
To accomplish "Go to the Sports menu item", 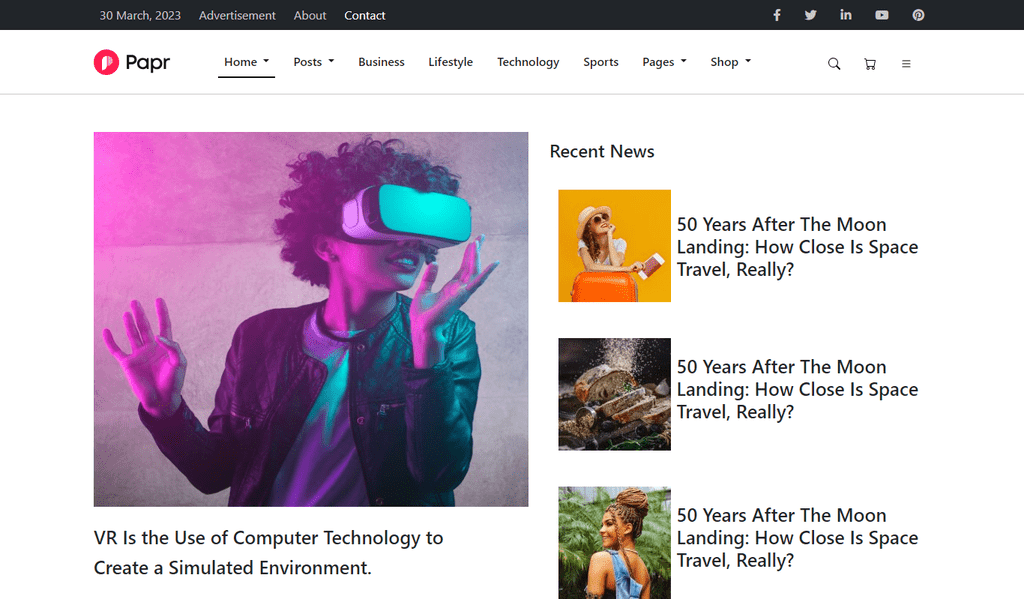I will (x=601, y=62).
